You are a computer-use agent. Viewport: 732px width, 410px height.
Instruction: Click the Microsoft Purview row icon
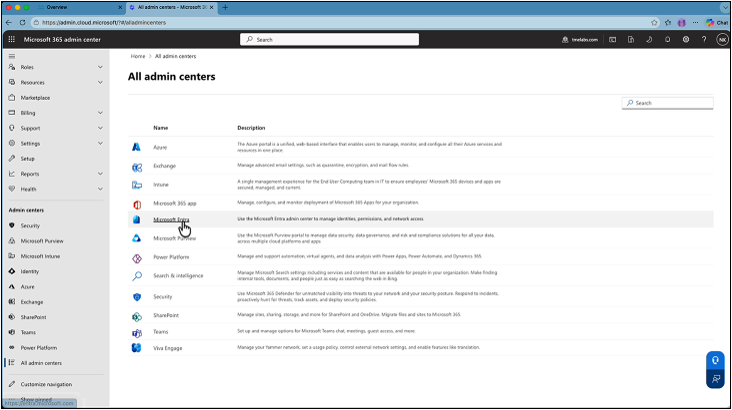136,238
